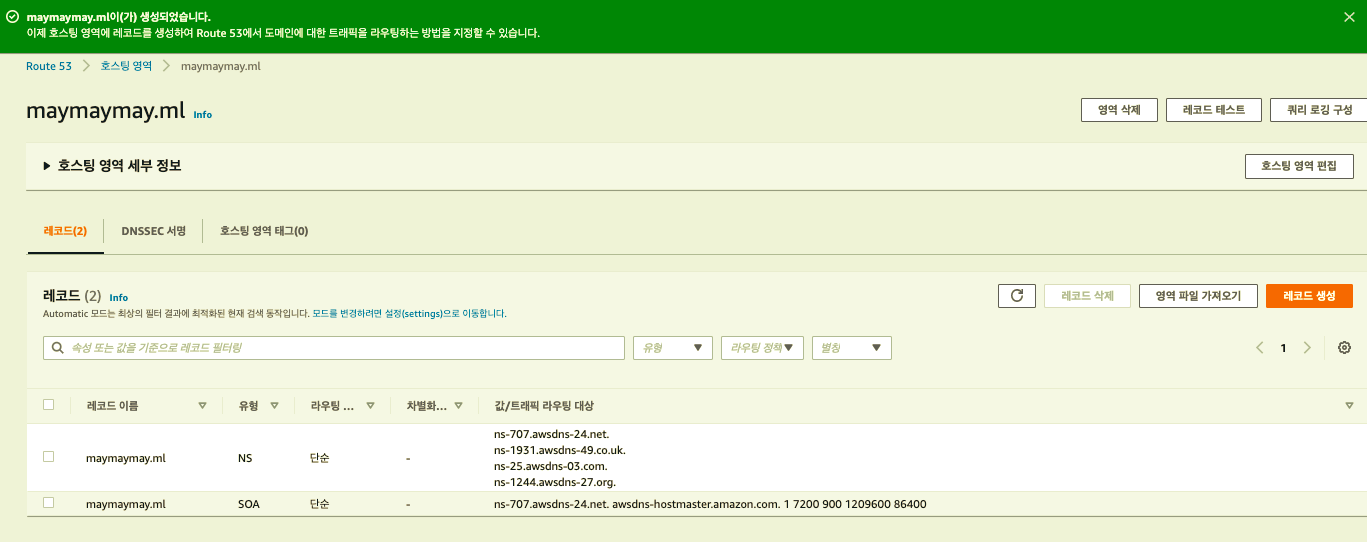Click 호스팅 영역 편집 button
Screen dimensions: 1367x542
click(x=1299, y=166)
